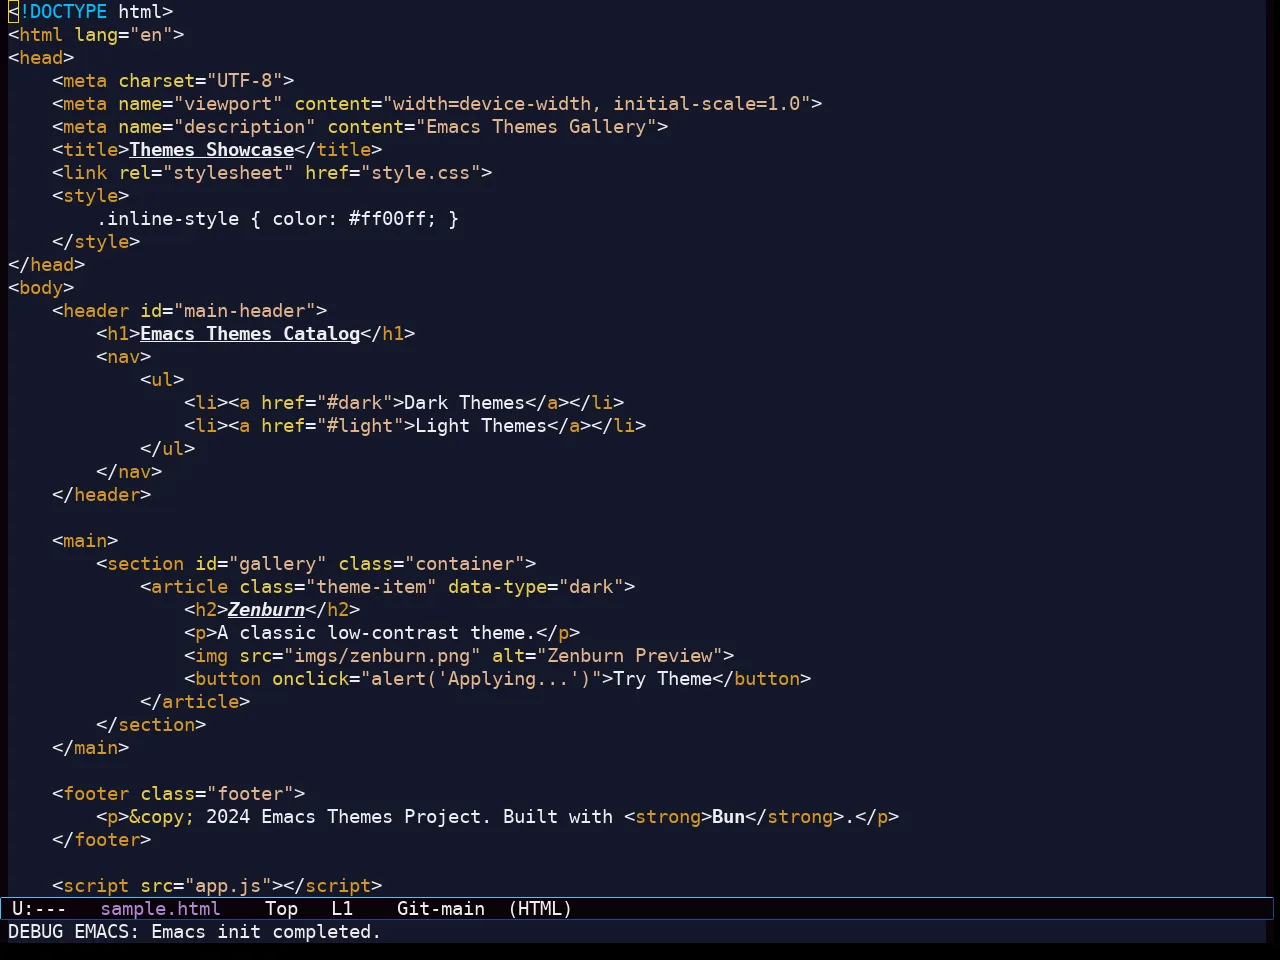Click the Emacs Themes Catalog heading text
This screenshot has width=1280, height=960.
(x=250, y=334)
